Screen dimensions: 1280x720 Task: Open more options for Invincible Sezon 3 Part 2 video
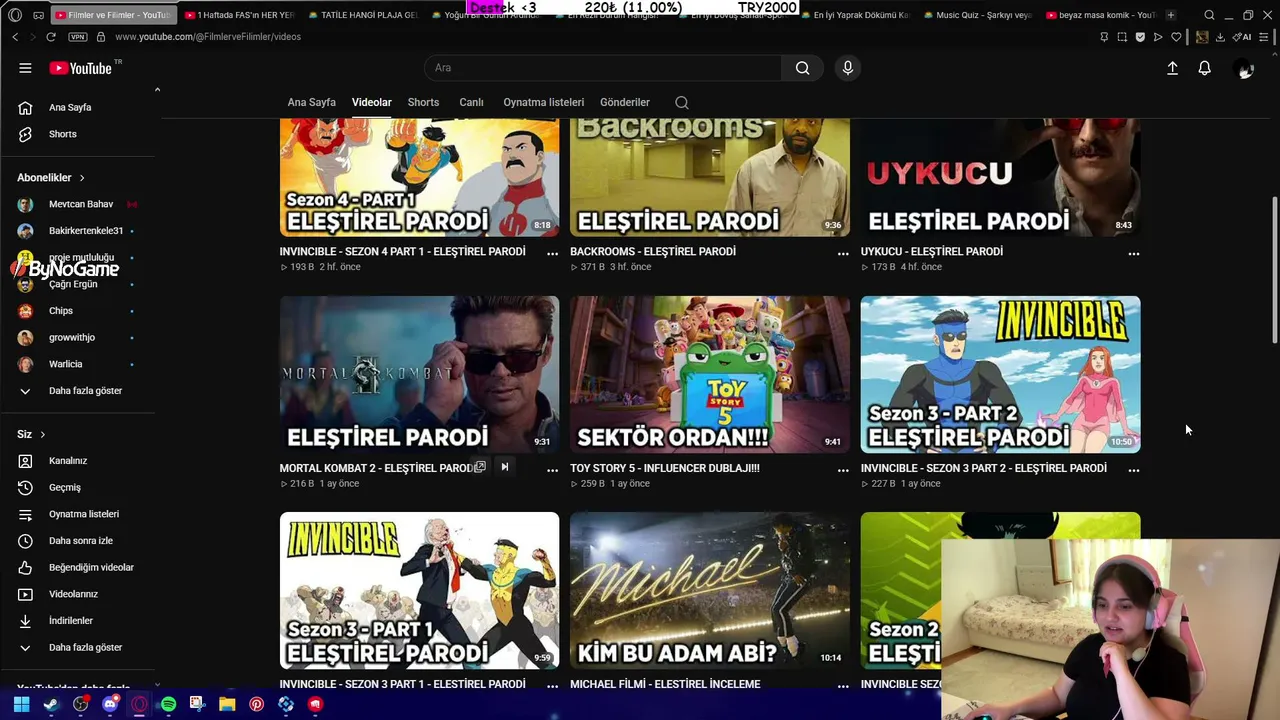(1133, 470)
